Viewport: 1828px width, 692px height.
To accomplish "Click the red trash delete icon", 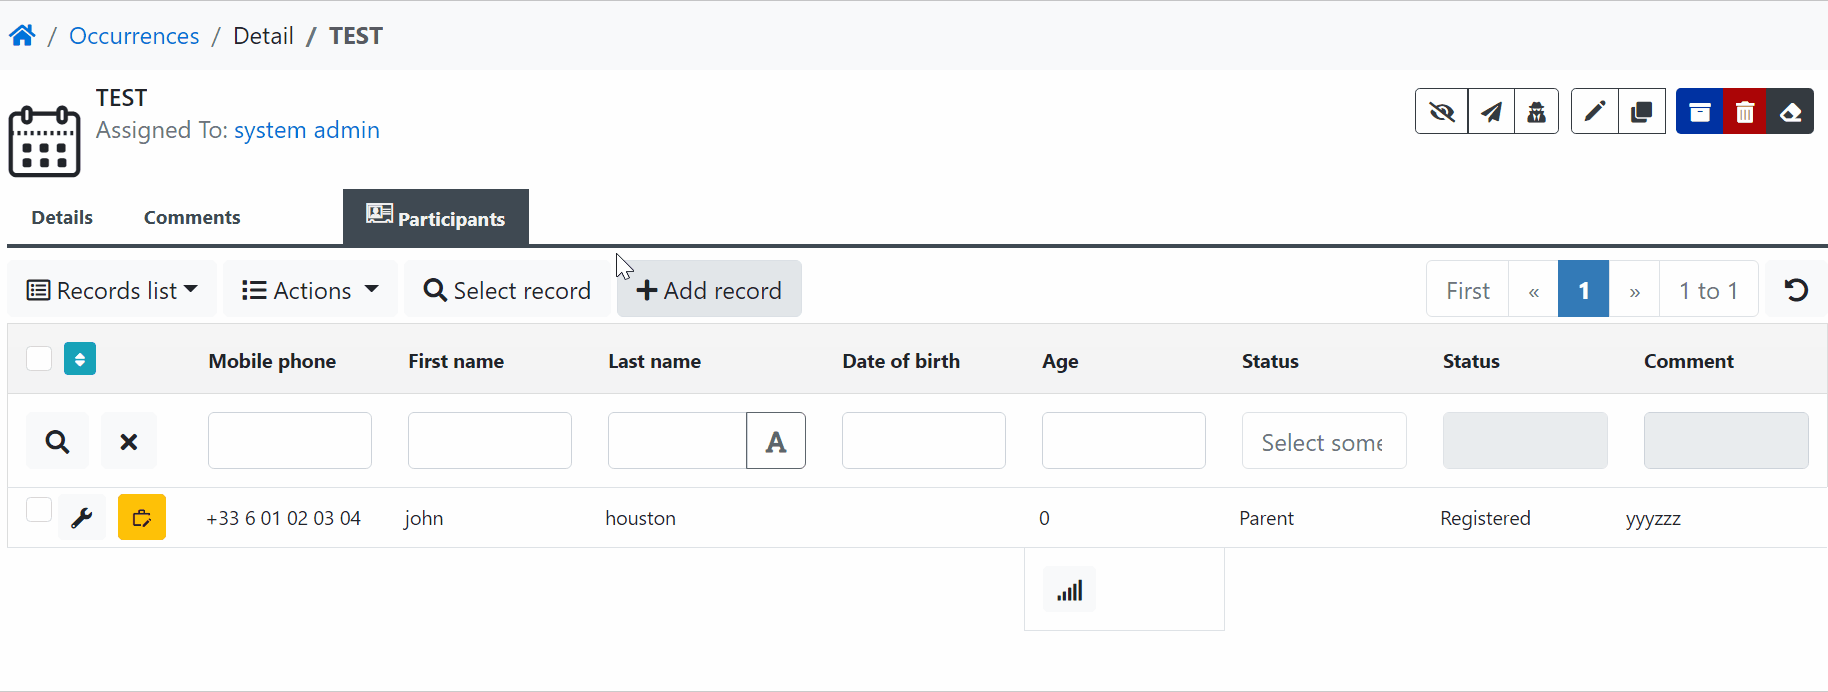I will tap(1745, 112).
